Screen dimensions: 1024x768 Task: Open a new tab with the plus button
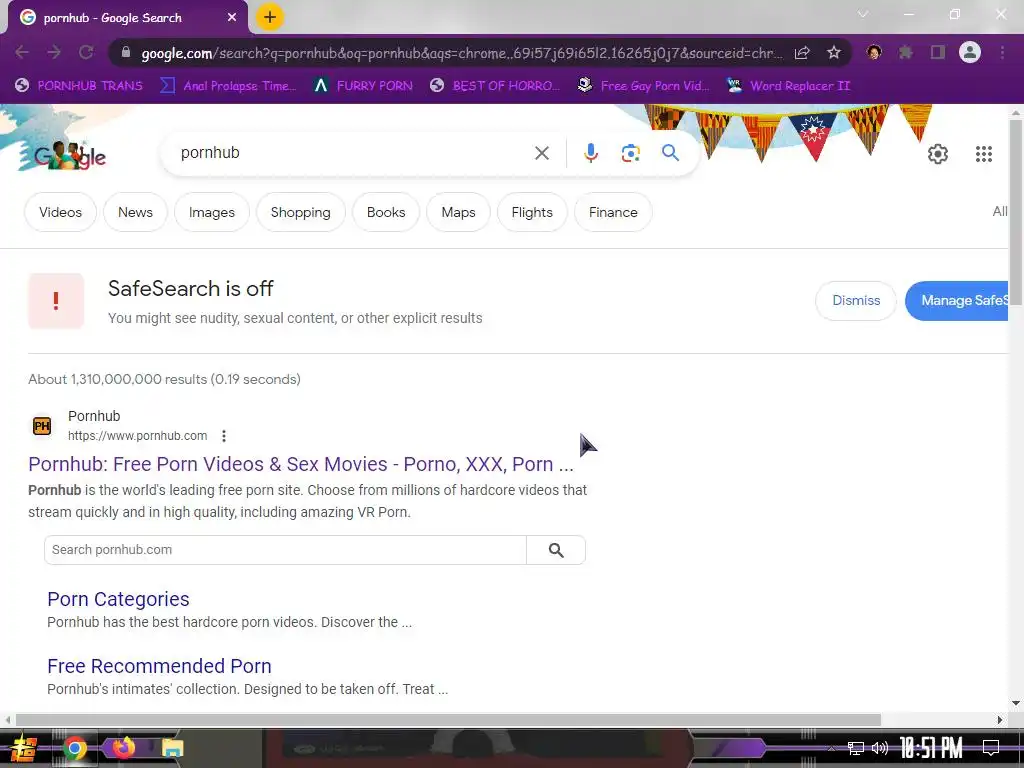click(x=270, y=17)
